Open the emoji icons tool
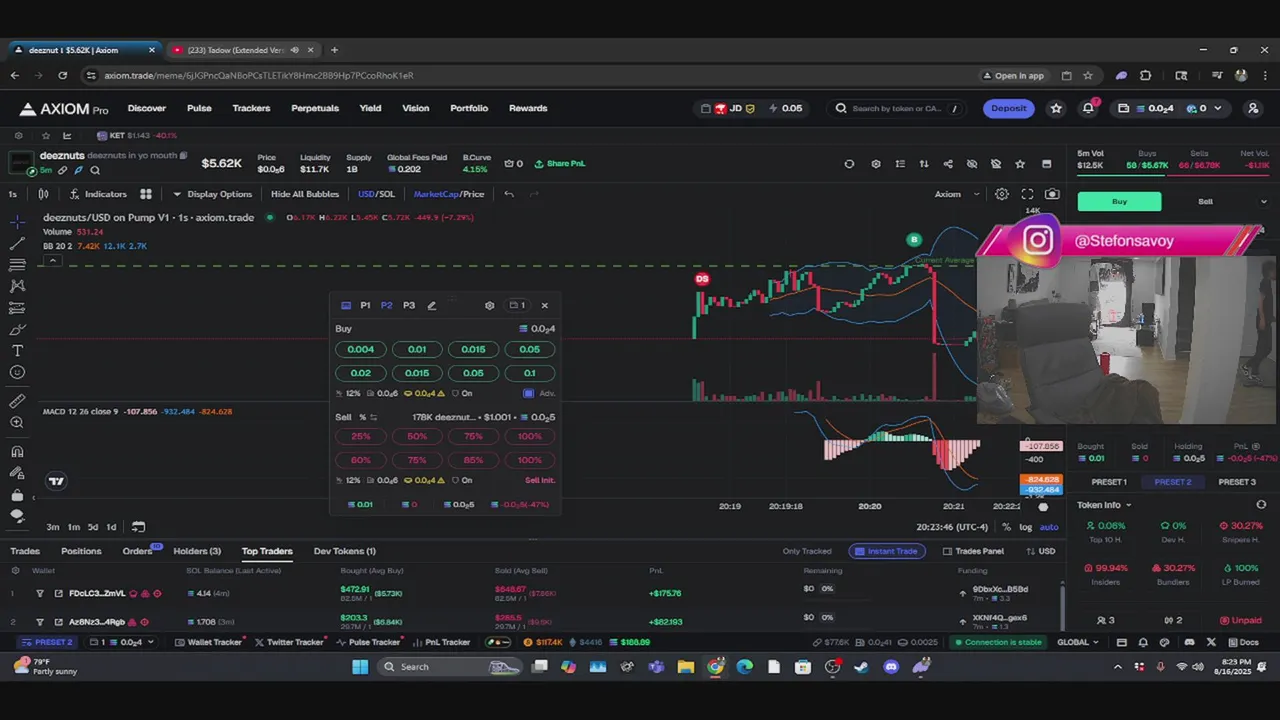 17,373
